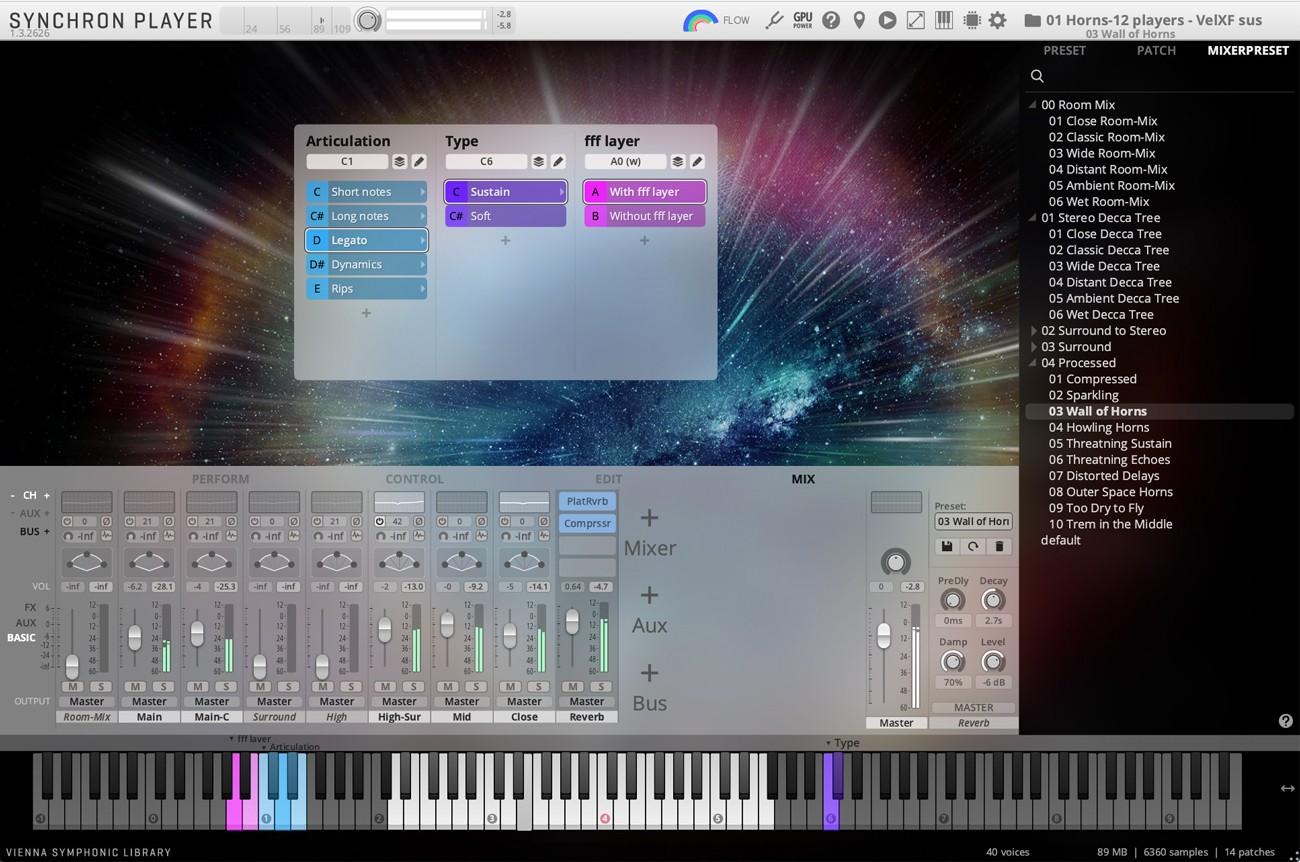Save the reverb preset with the disk icon
The height and width of the screenshot is (862, 1300).
click(948, 546)
